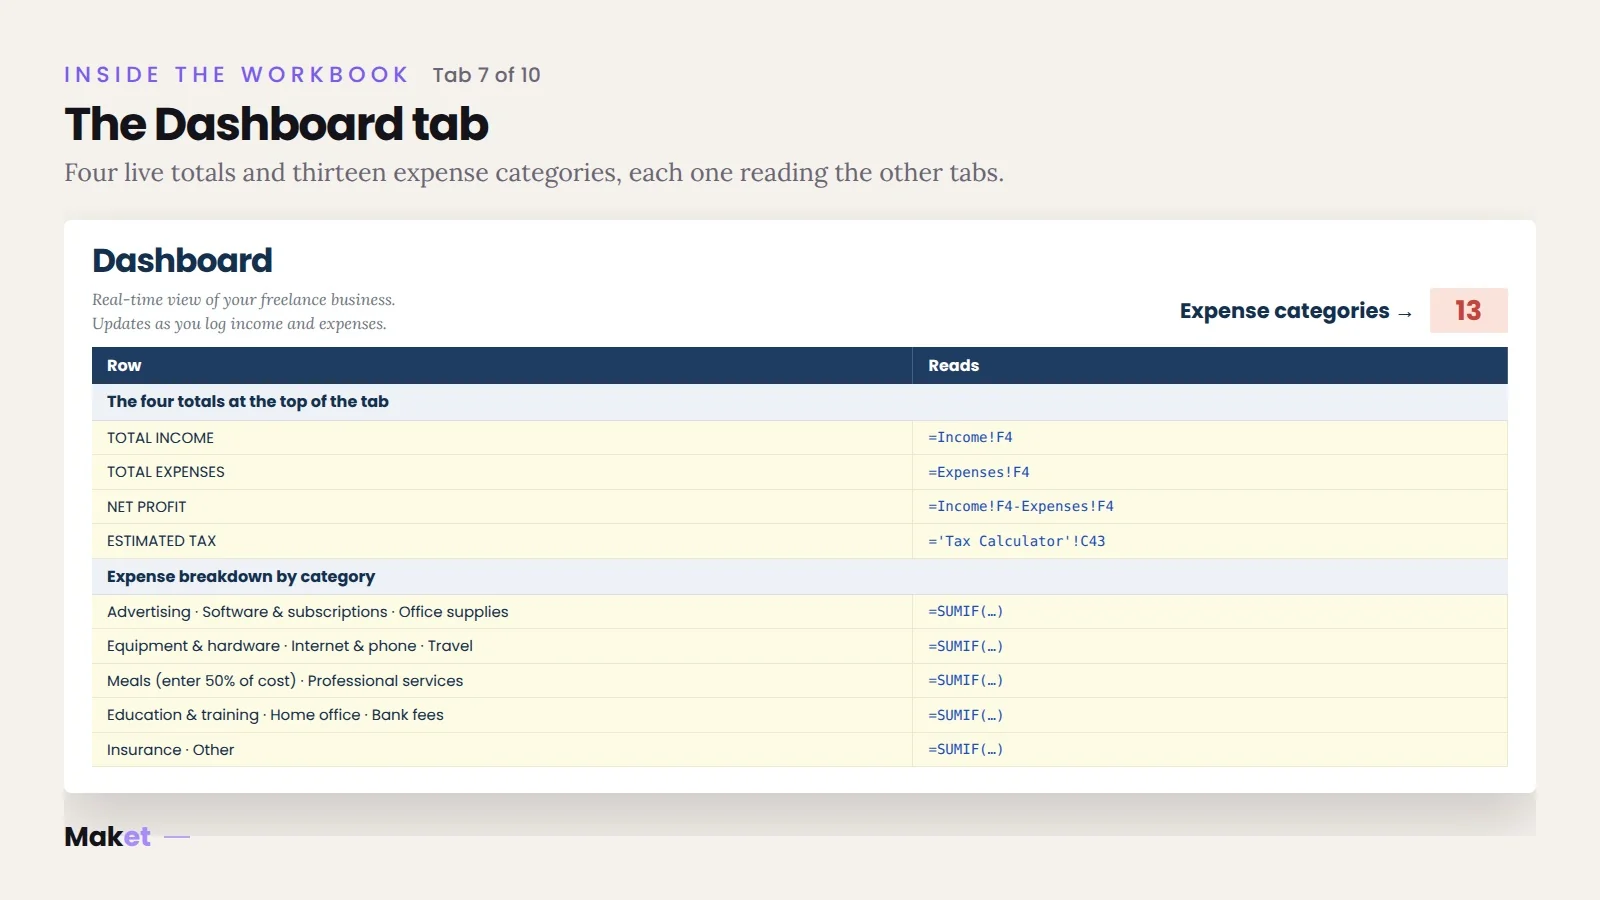The width and height of the screenshot is (1600, 900).
Task: Click the 'The Dashboard tab' slide title
Action: [277, 124]
